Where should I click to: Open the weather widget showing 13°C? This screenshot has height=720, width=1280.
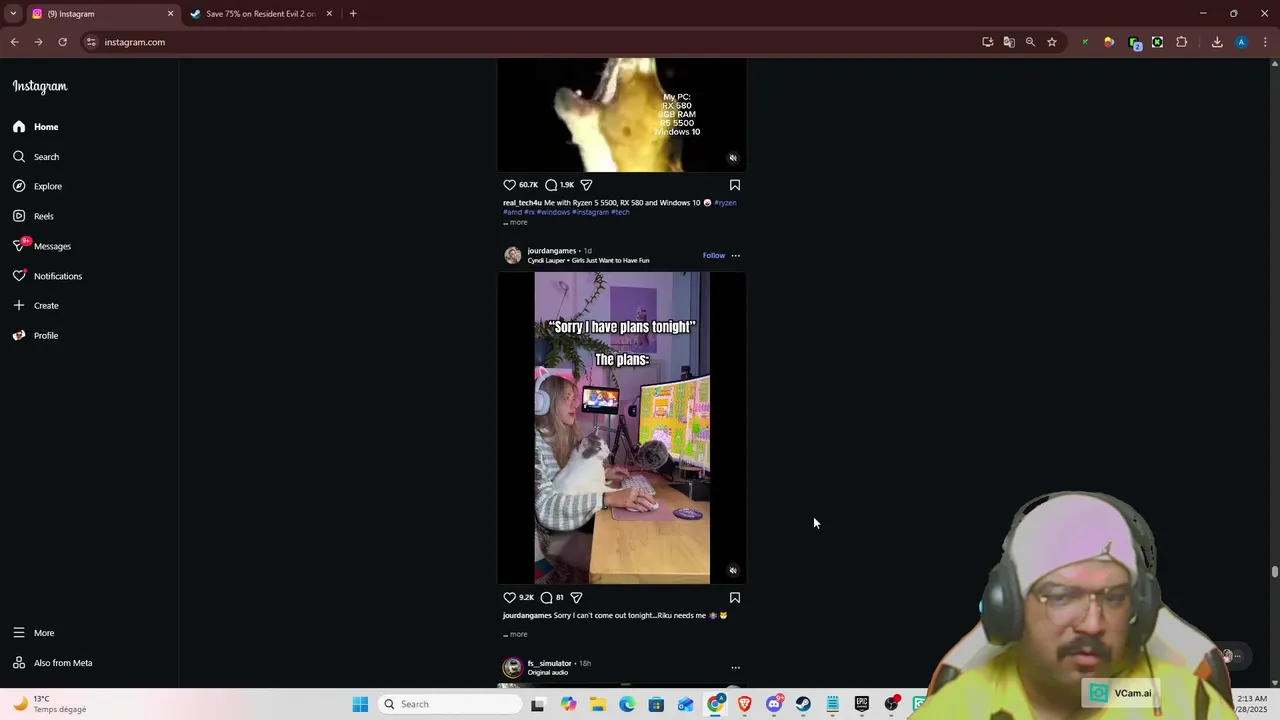(x=48, y=704)
